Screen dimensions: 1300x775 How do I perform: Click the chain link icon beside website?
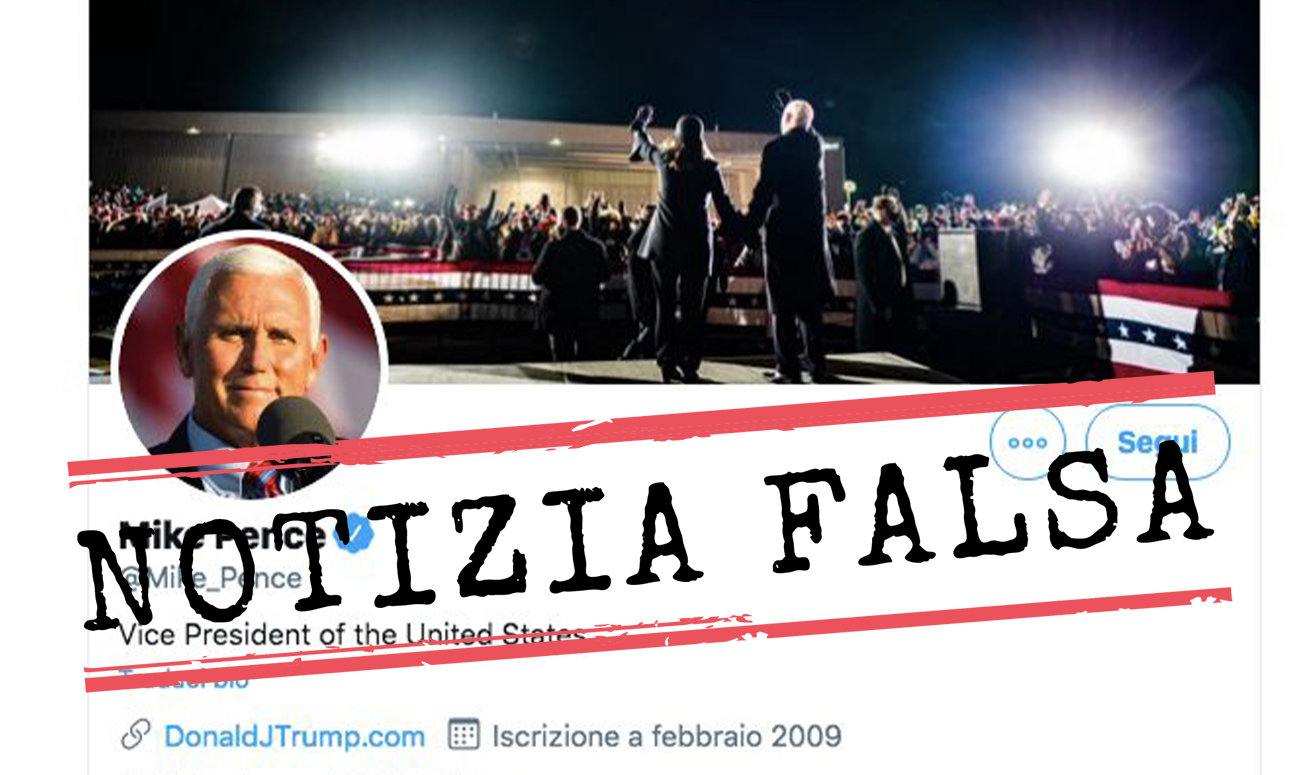[x=135, y=737]
